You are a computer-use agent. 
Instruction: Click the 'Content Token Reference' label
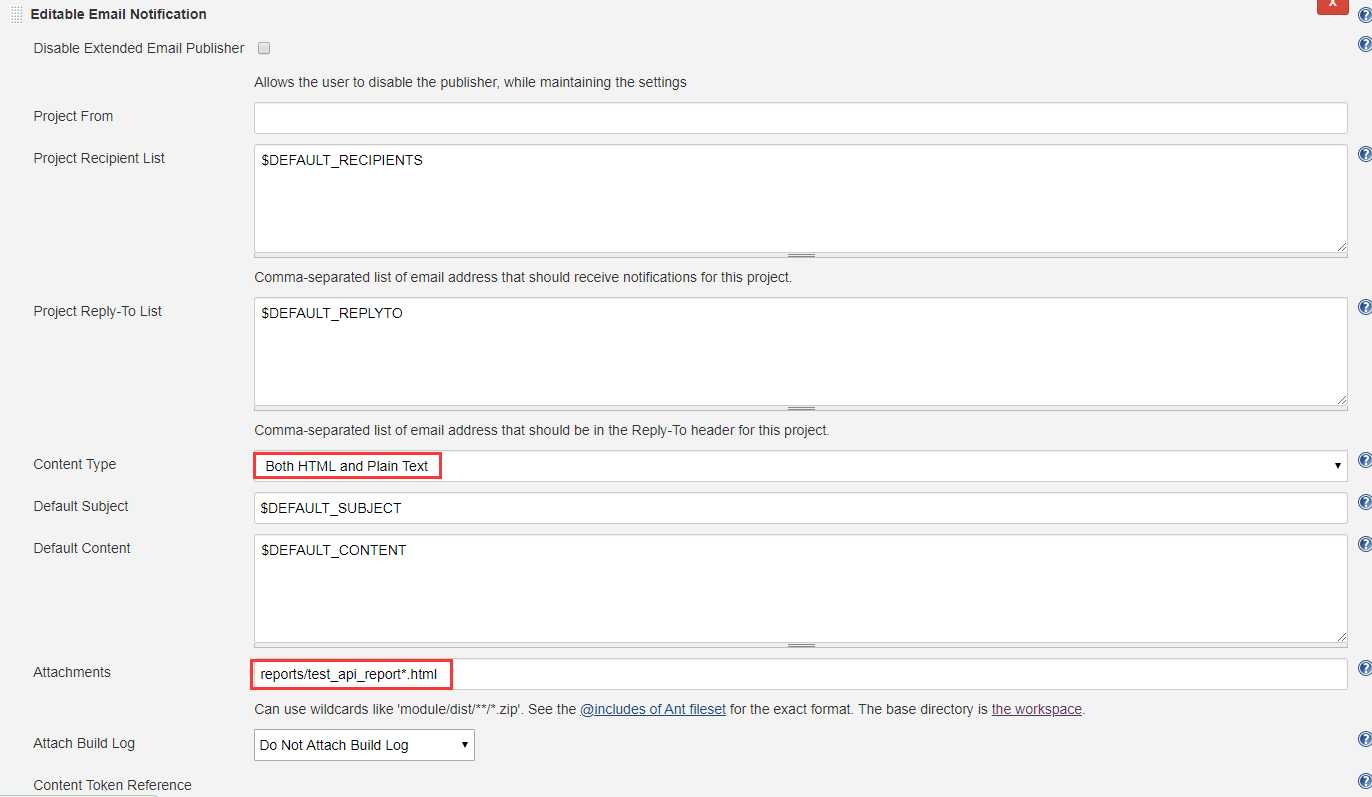112,785
